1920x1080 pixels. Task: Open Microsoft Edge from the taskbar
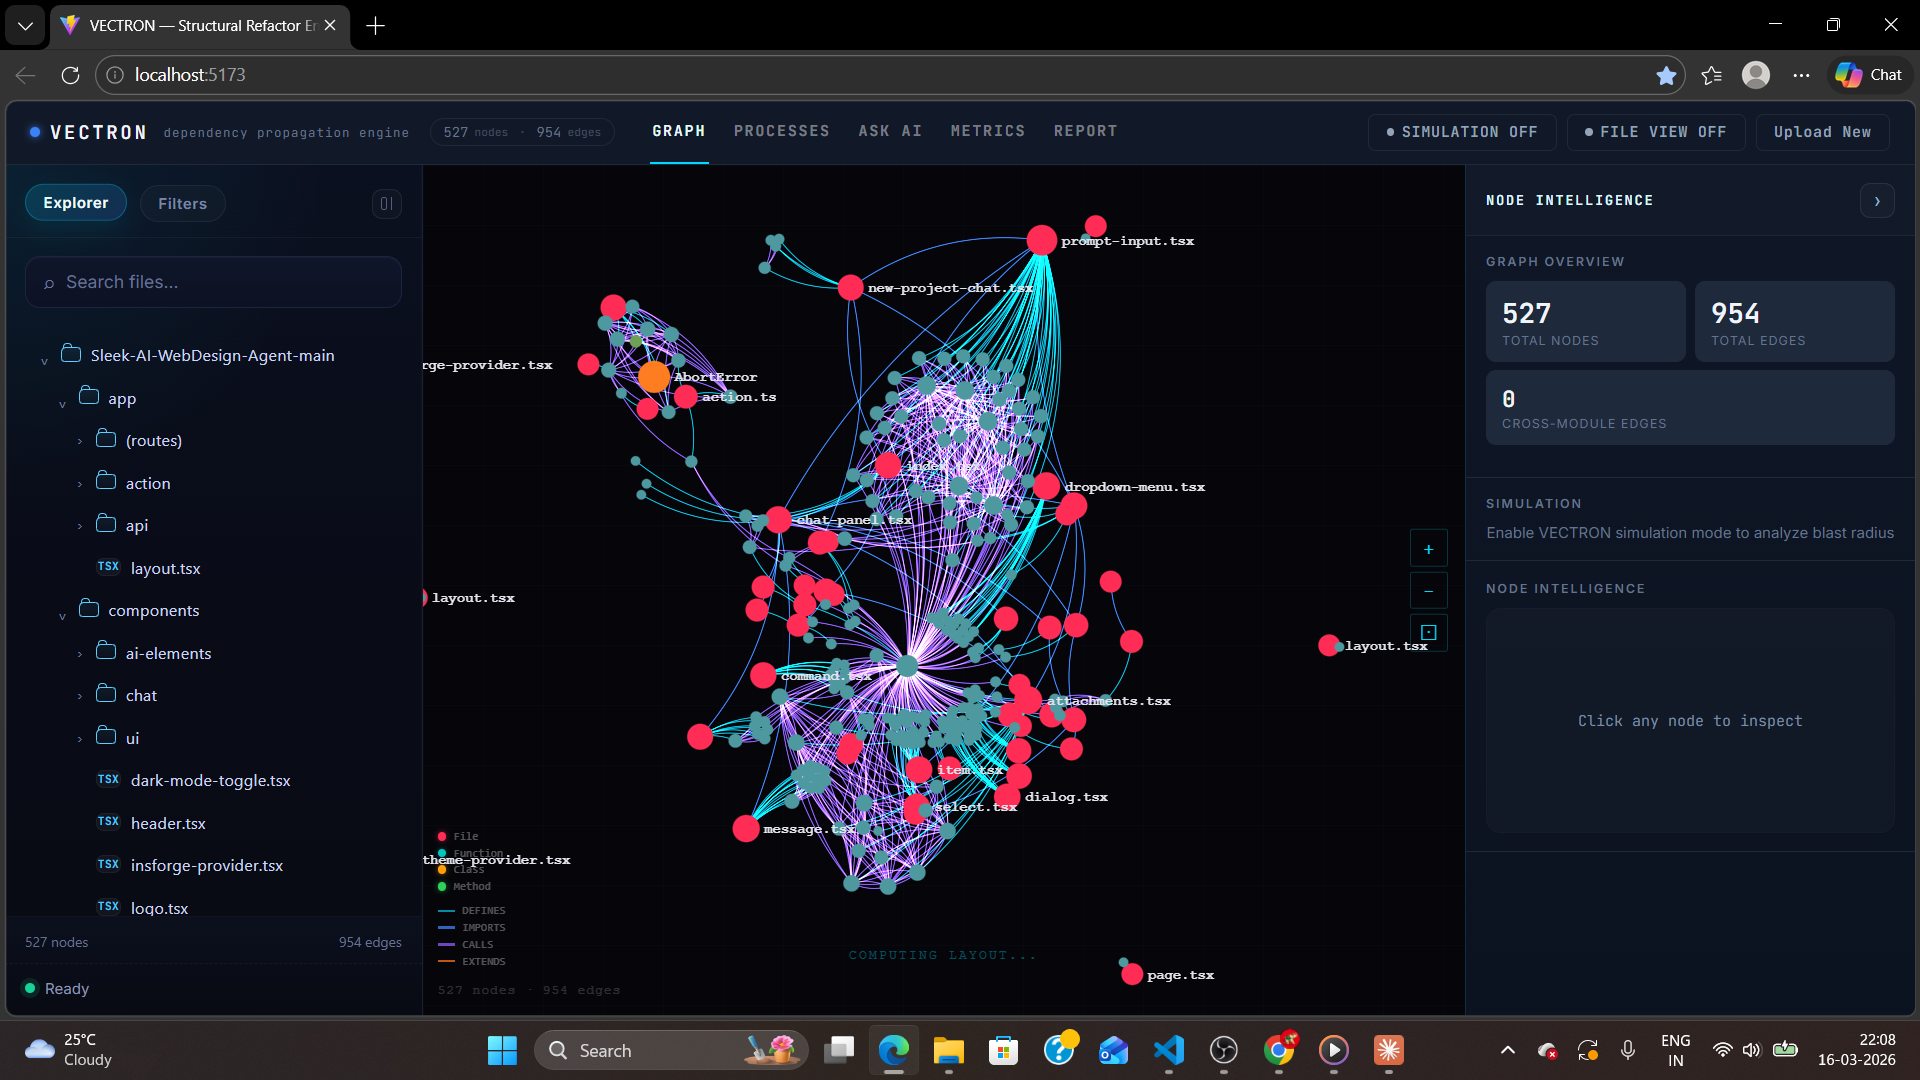click(x=893, y=1050)
